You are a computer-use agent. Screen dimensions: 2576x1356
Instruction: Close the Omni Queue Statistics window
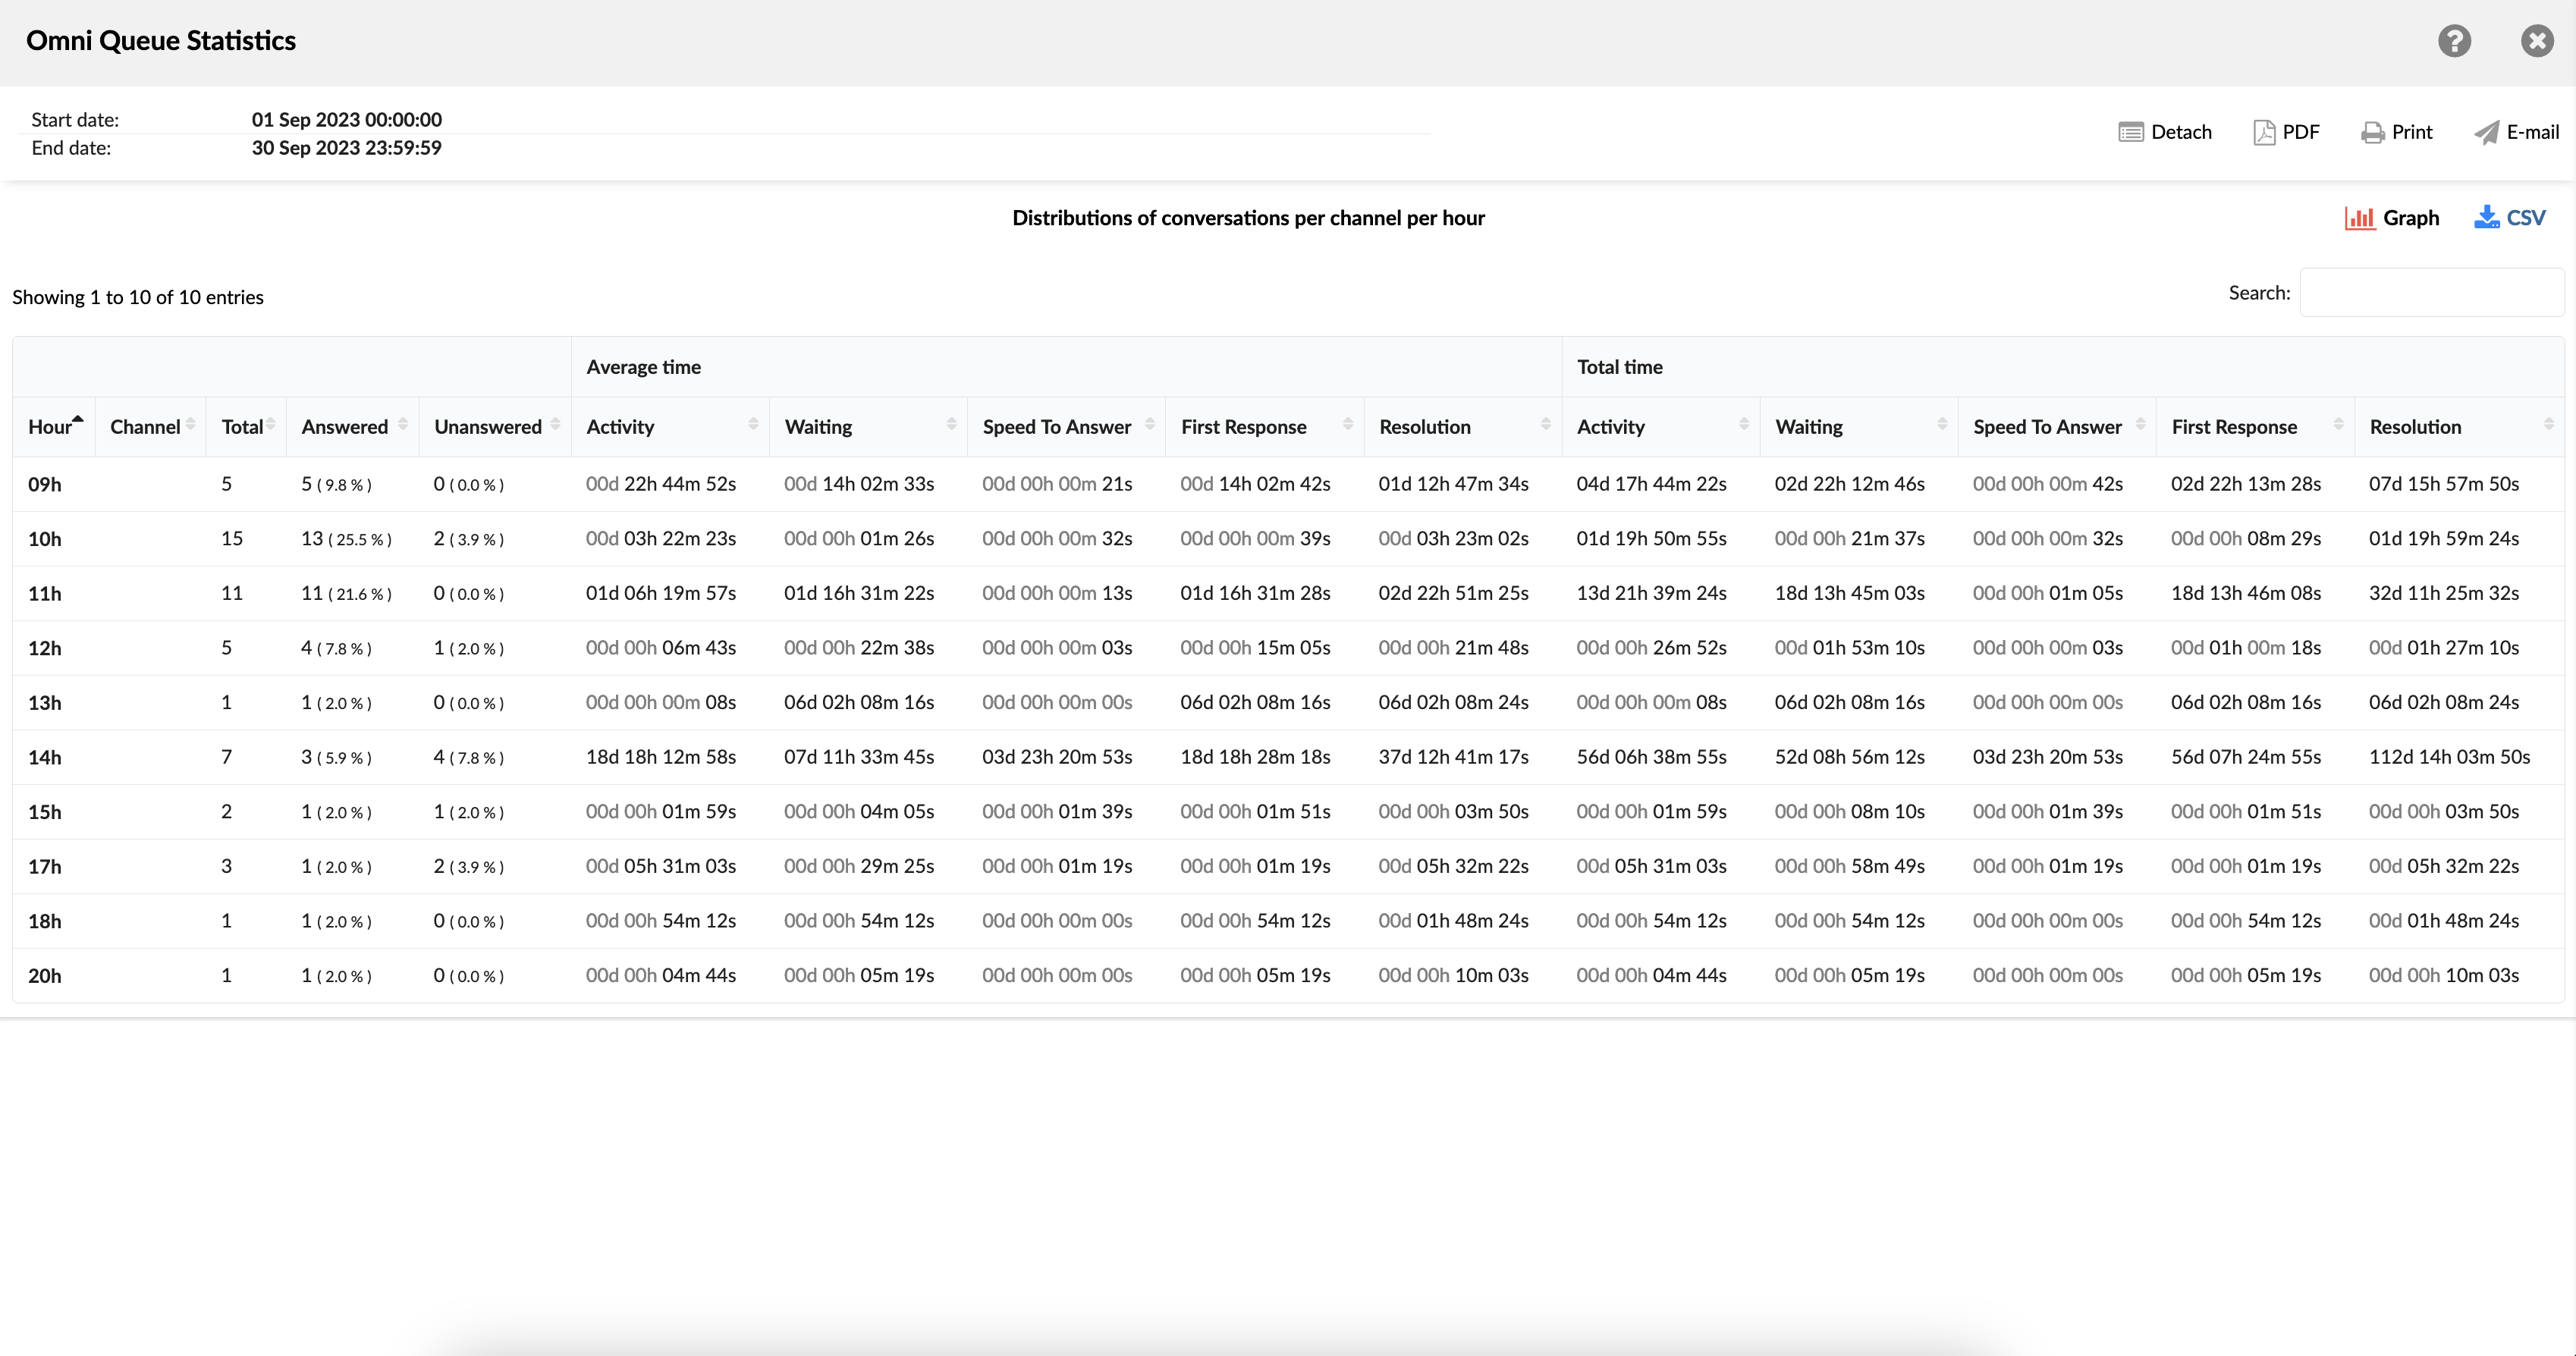coord(2537,41)
